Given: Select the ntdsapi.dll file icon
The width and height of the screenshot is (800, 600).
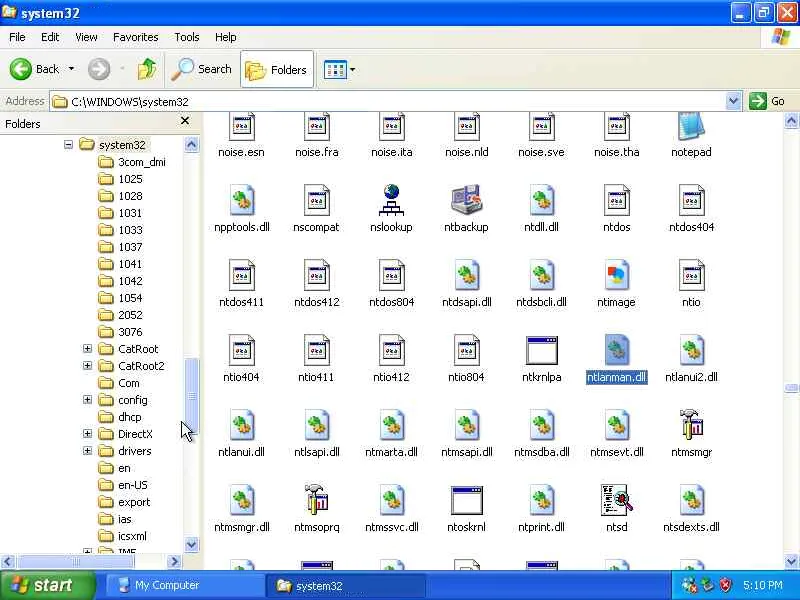Looking at the screenshot, I should (x=466, y=276).
